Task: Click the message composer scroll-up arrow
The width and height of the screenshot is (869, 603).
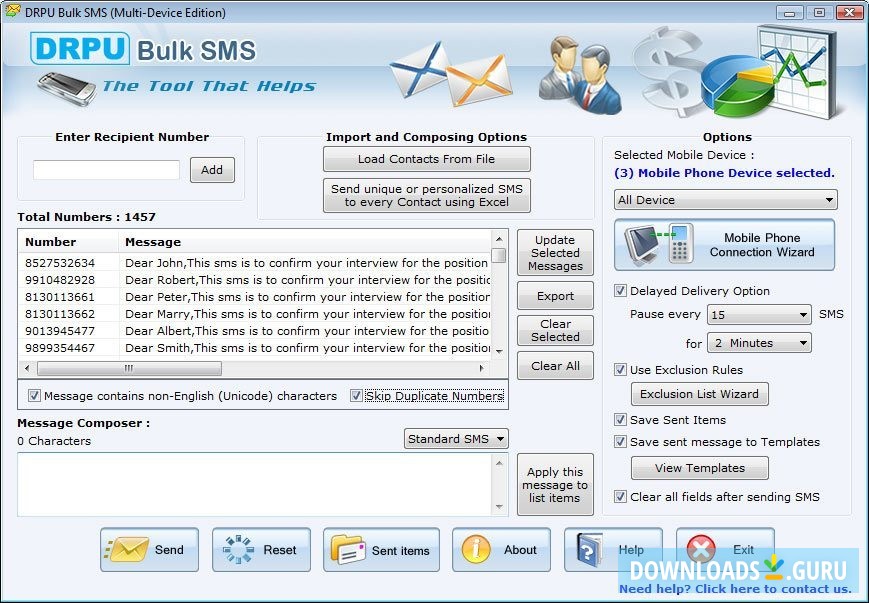Action: (x=499, y=463)
